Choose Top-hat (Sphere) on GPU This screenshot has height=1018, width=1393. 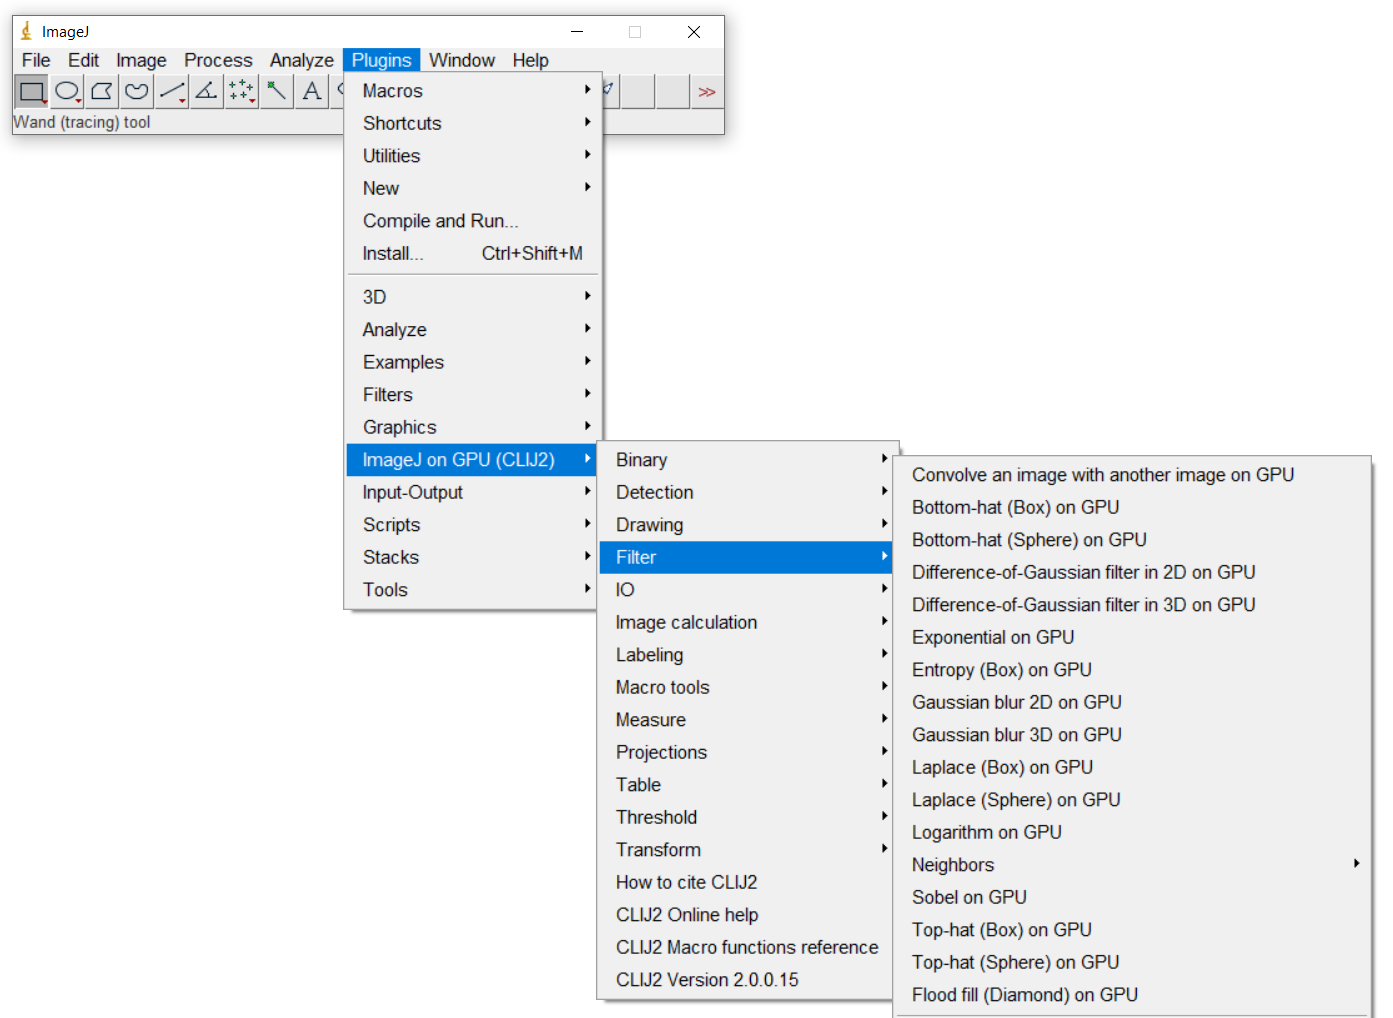pyautogui.click(x=1132, y=962)
